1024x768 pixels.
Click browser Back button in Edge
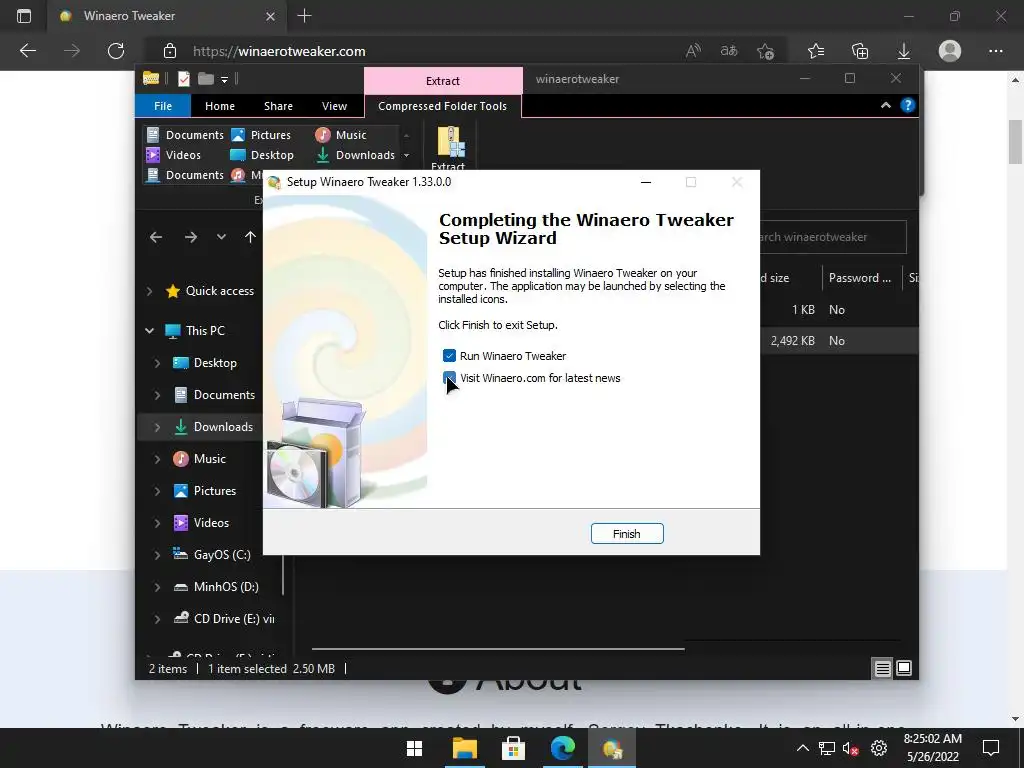tap(28, 51)
